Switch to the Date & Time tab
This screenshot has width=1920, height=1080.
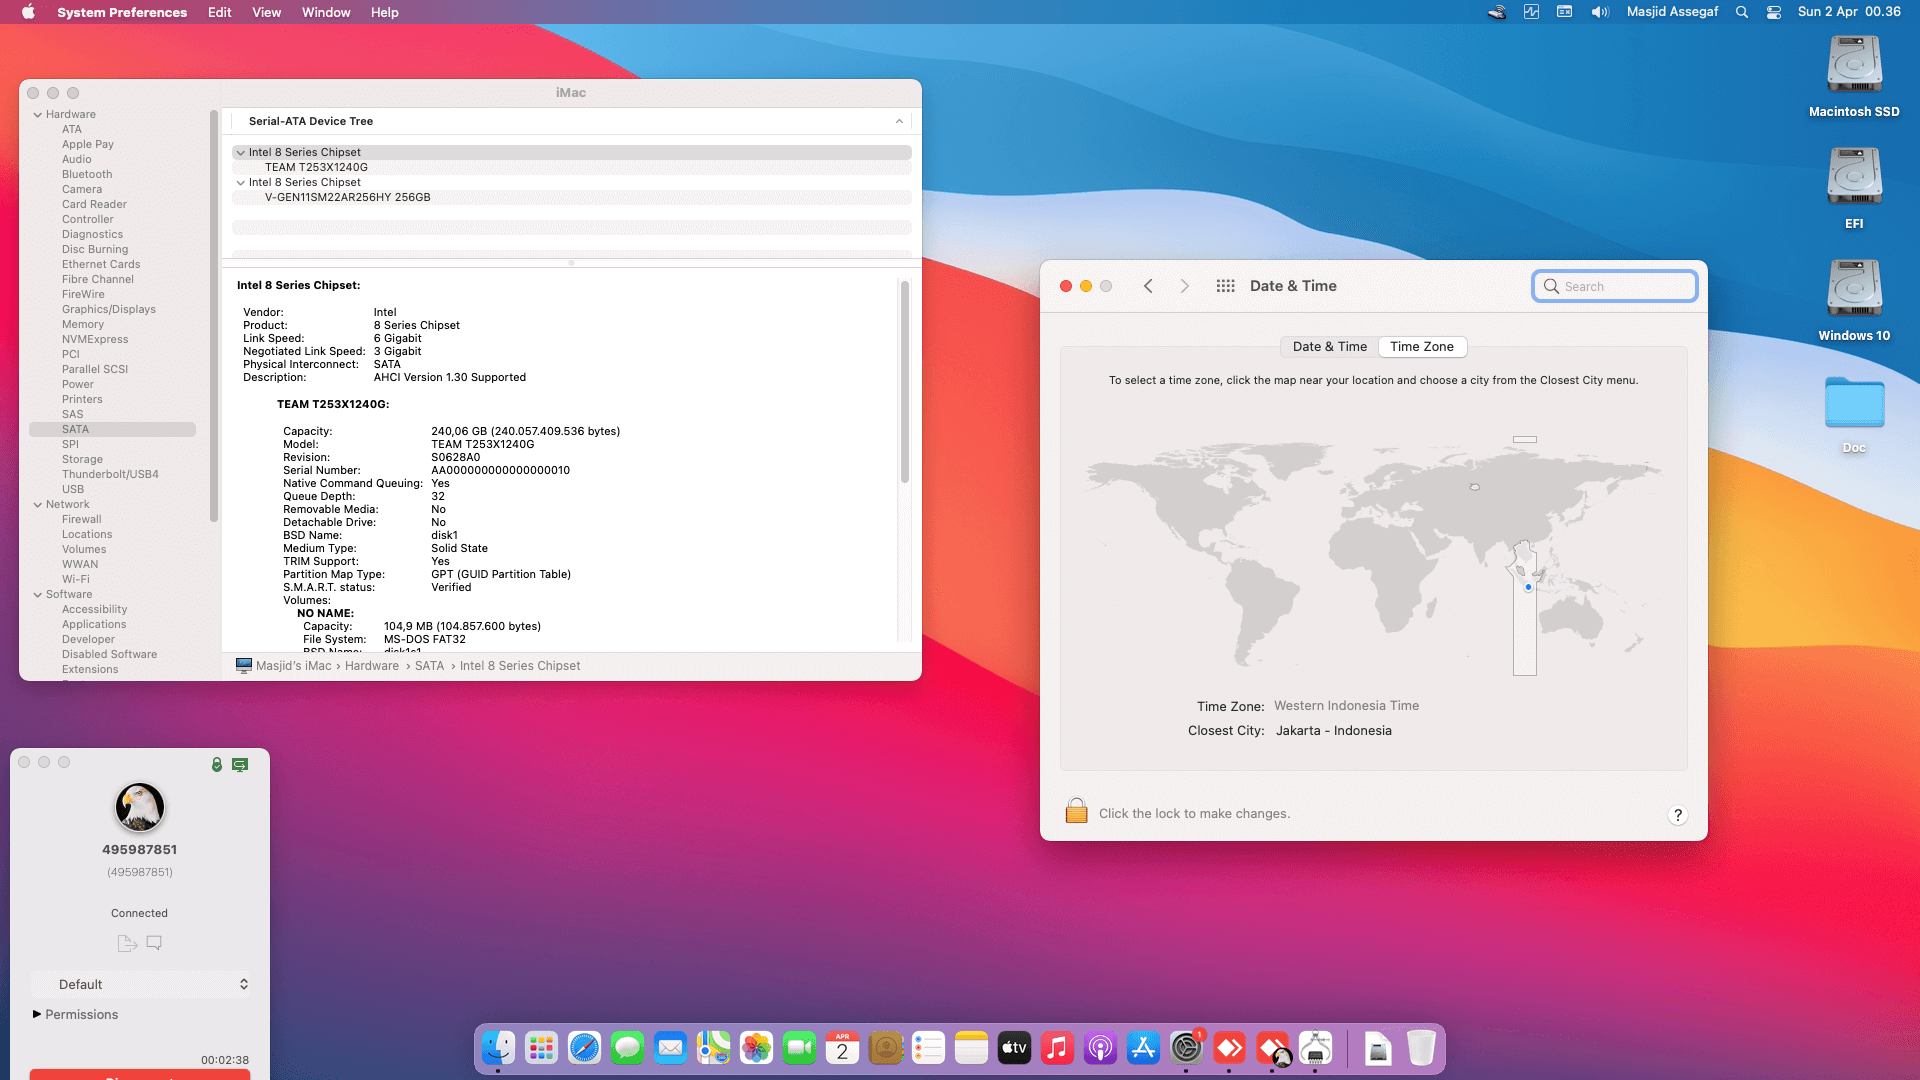(1329, 347)
